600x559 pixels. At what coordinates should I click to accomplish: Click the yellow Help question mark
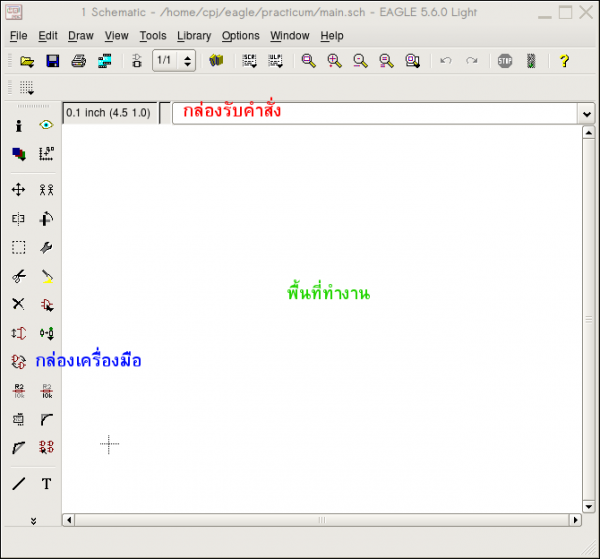564,61
